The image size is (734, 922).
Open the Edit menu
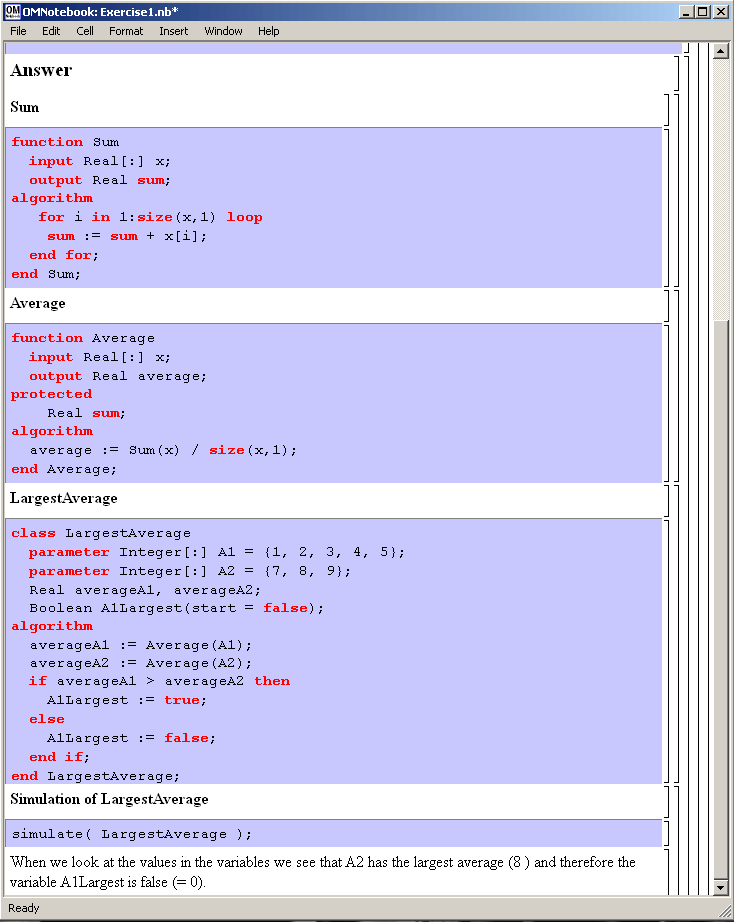(51, 31)
